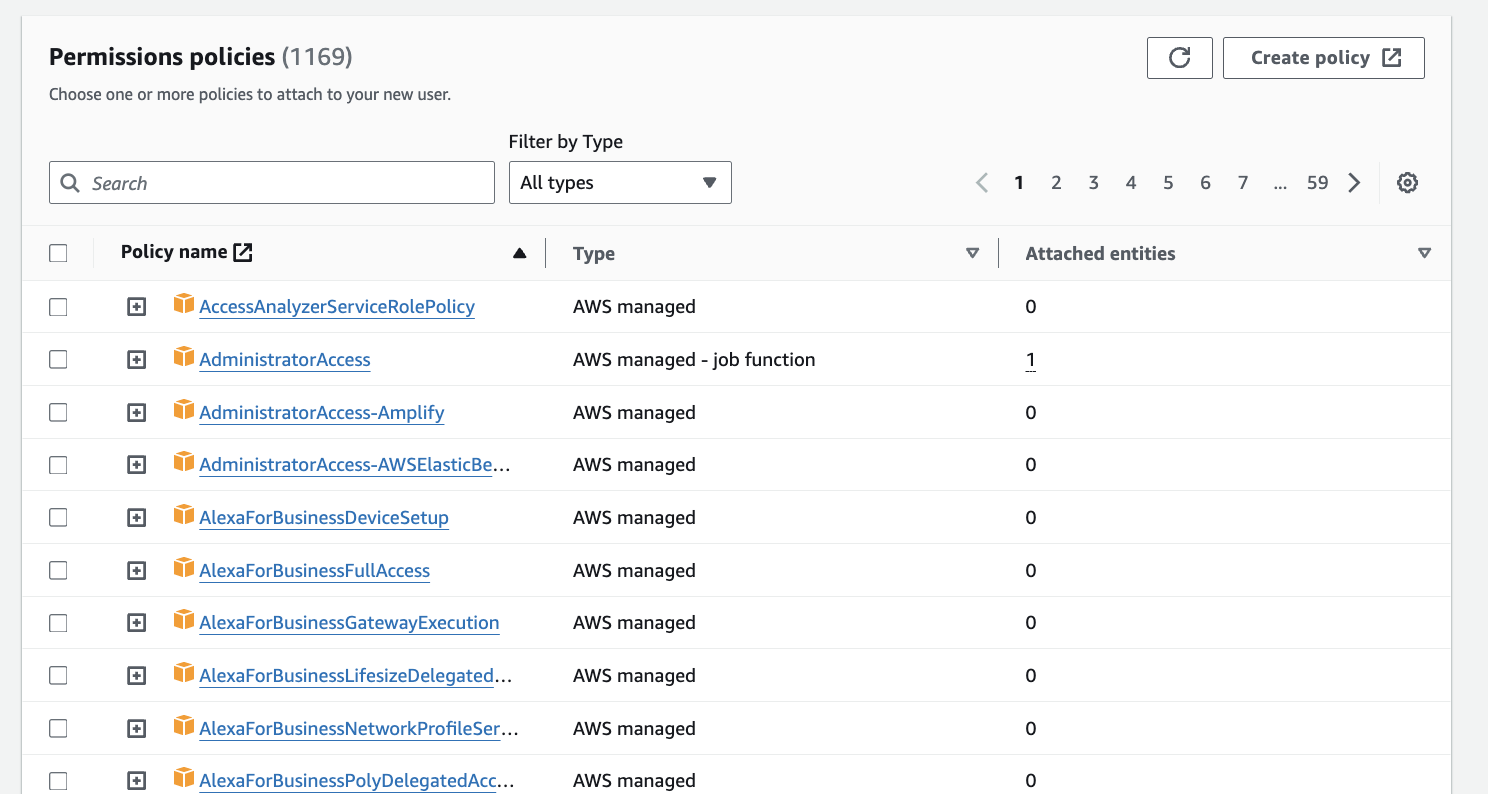Check the AlexaForBusinessNetworkProfileSer… row checkbox

58,729
